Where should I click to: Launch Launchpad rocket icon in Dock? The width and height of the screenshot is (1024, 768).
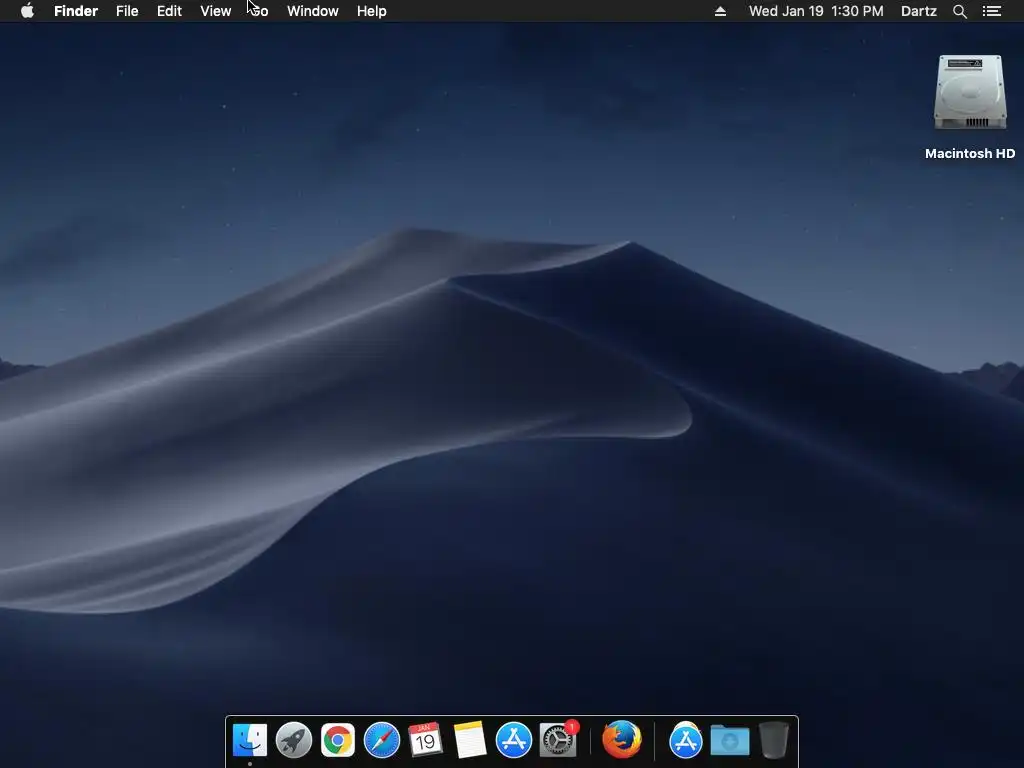click(x=294, y=740)
